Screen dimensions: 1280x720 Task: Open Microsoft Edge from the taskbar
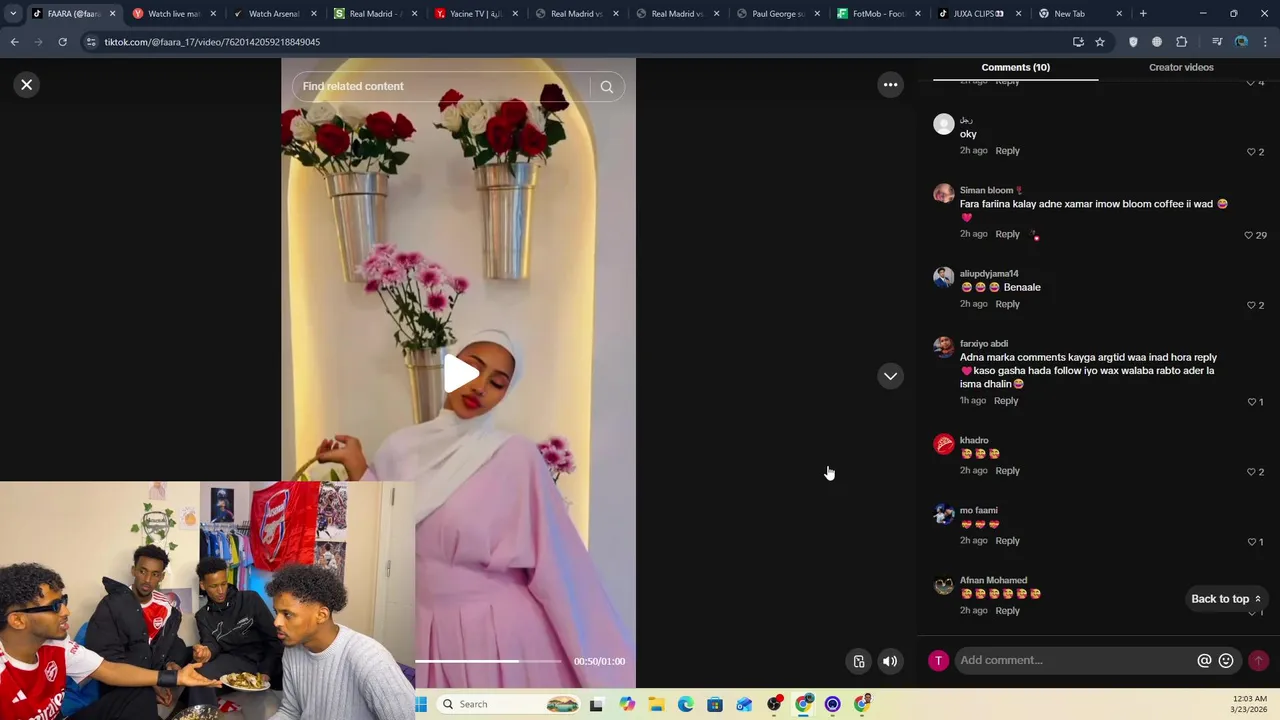click(x=686, y=704)
